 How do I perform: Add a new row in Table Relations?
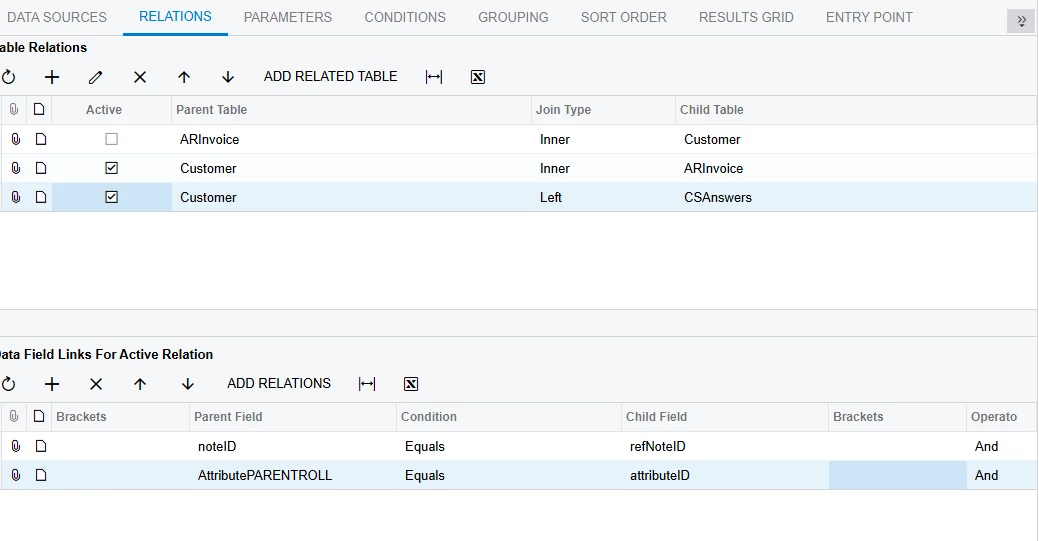(x=52, y=77)
